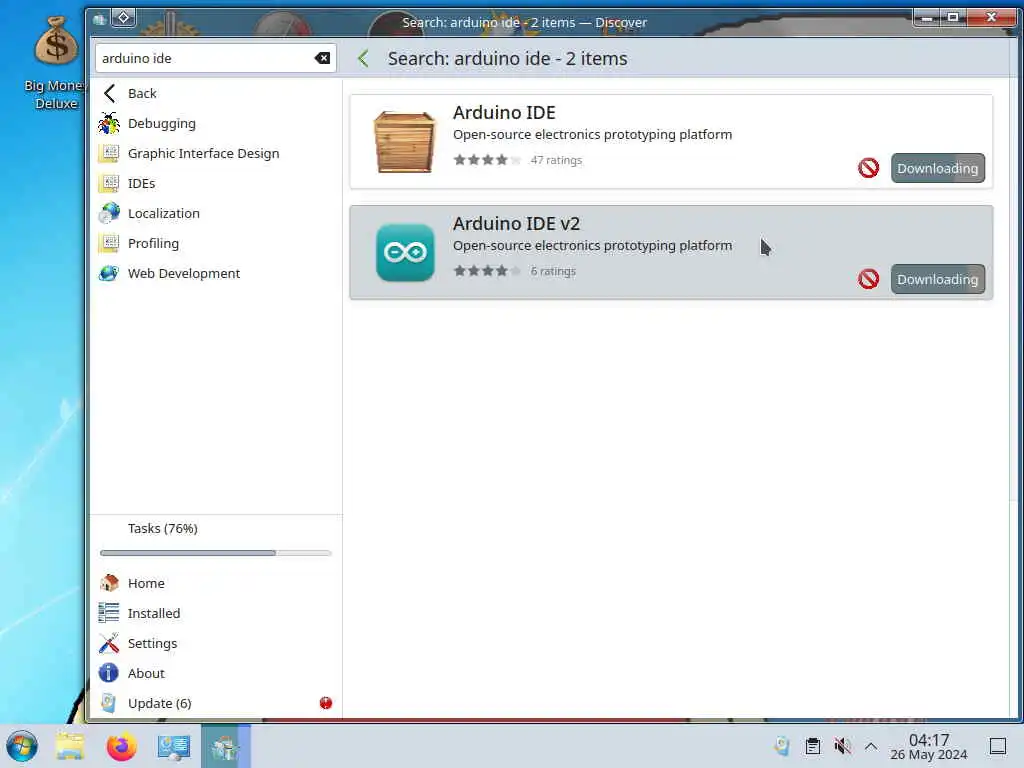The width and height of the screenshot is (1024, 768).
Task: Cancel the Arduino IDE download
Action: click(868, 168)
